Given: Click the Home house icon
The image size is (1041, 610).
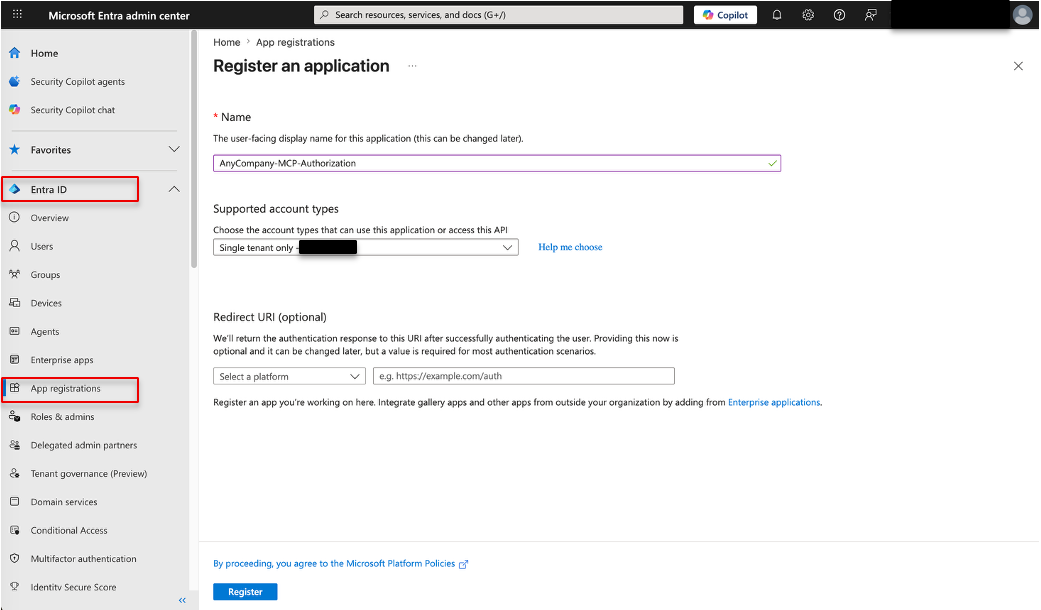Looking at the screenshot, I should pyautogui.click(x=15, y=53).
